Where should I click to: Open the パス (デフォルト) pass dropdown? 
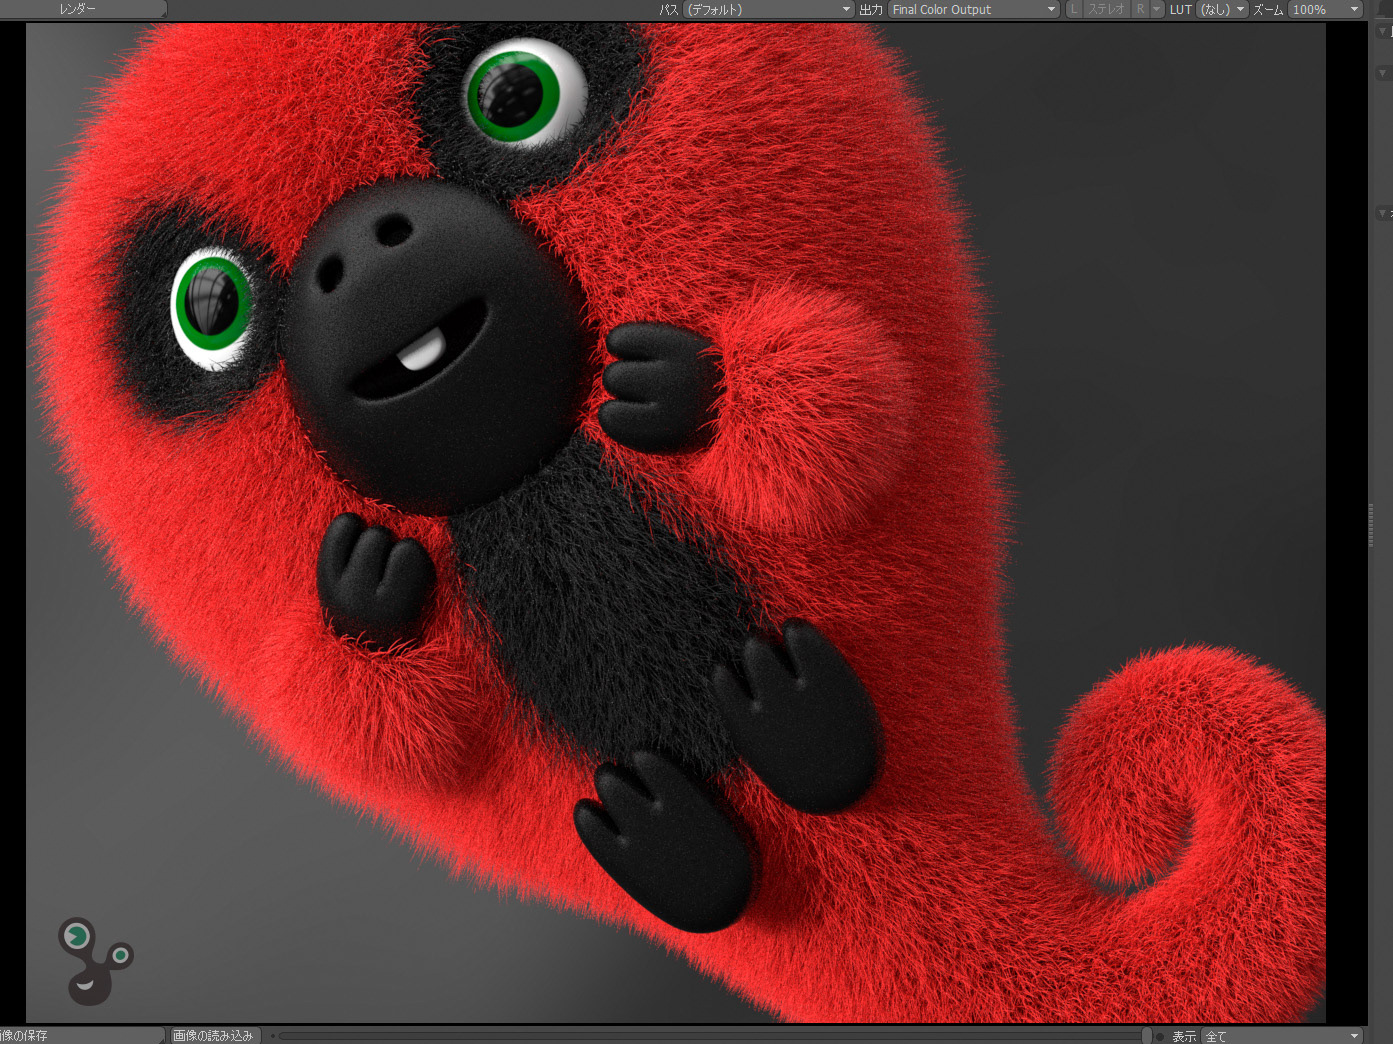pyautogui.click(x=769, y=9)
